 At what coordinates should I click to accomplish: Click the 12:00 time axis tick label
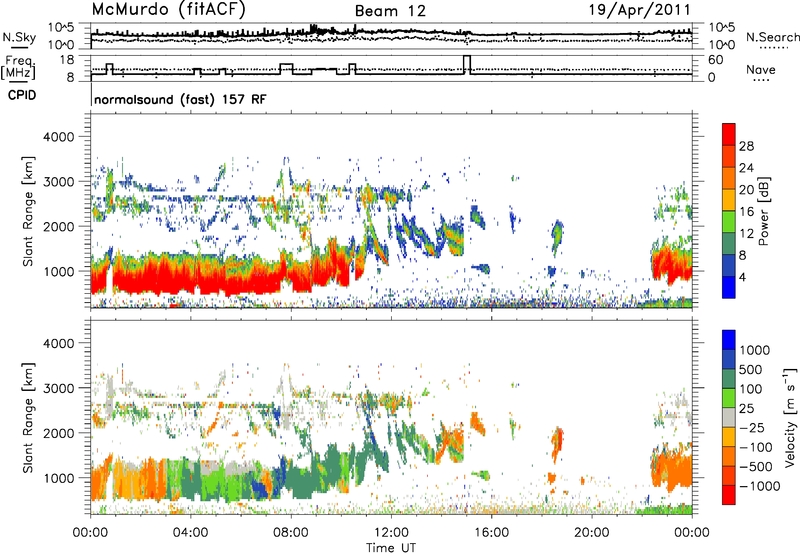(x=391, y=533)
